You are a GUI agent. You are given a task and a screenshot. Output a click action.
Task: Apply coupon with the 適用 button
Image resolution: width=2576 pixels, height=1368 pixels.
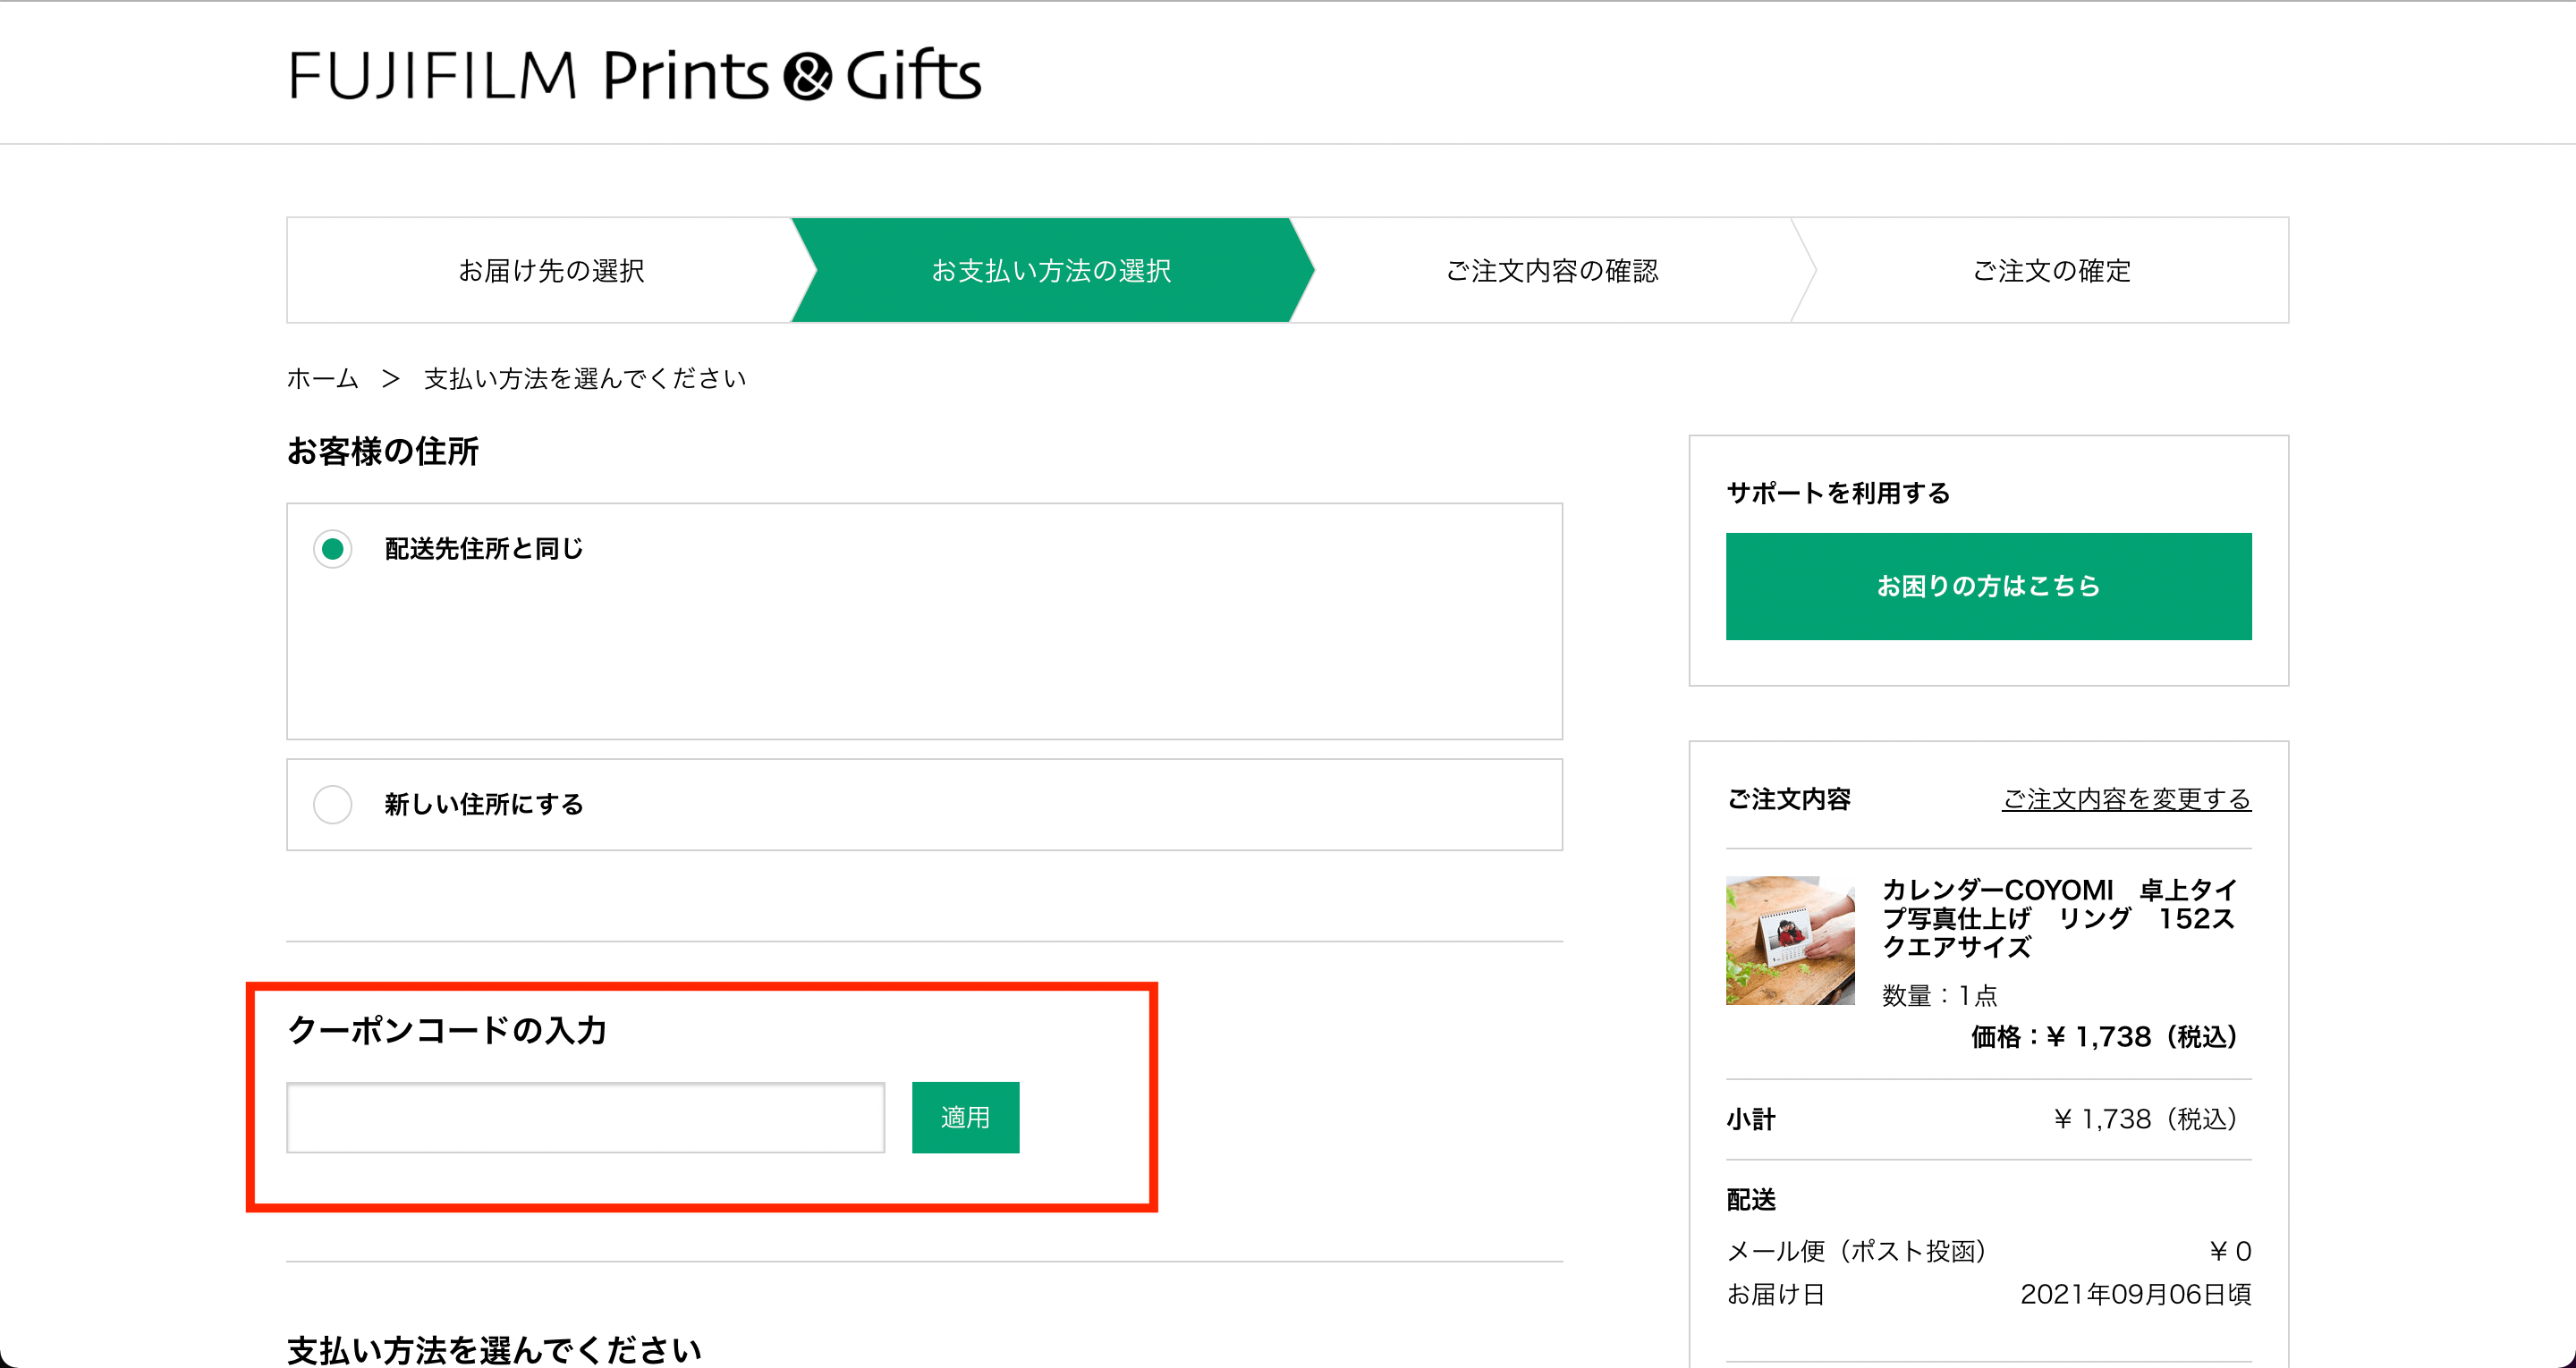(965, 1117)
